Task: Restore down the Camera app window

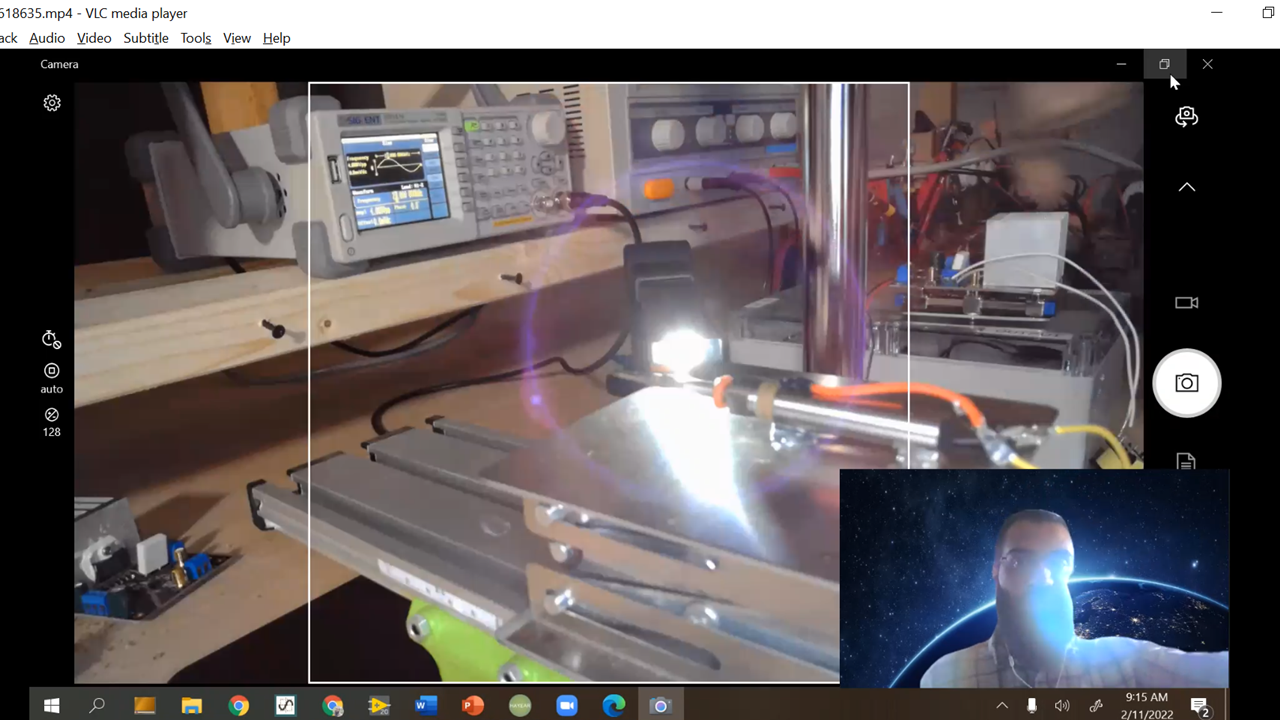Action: (x=1164, y=64)
